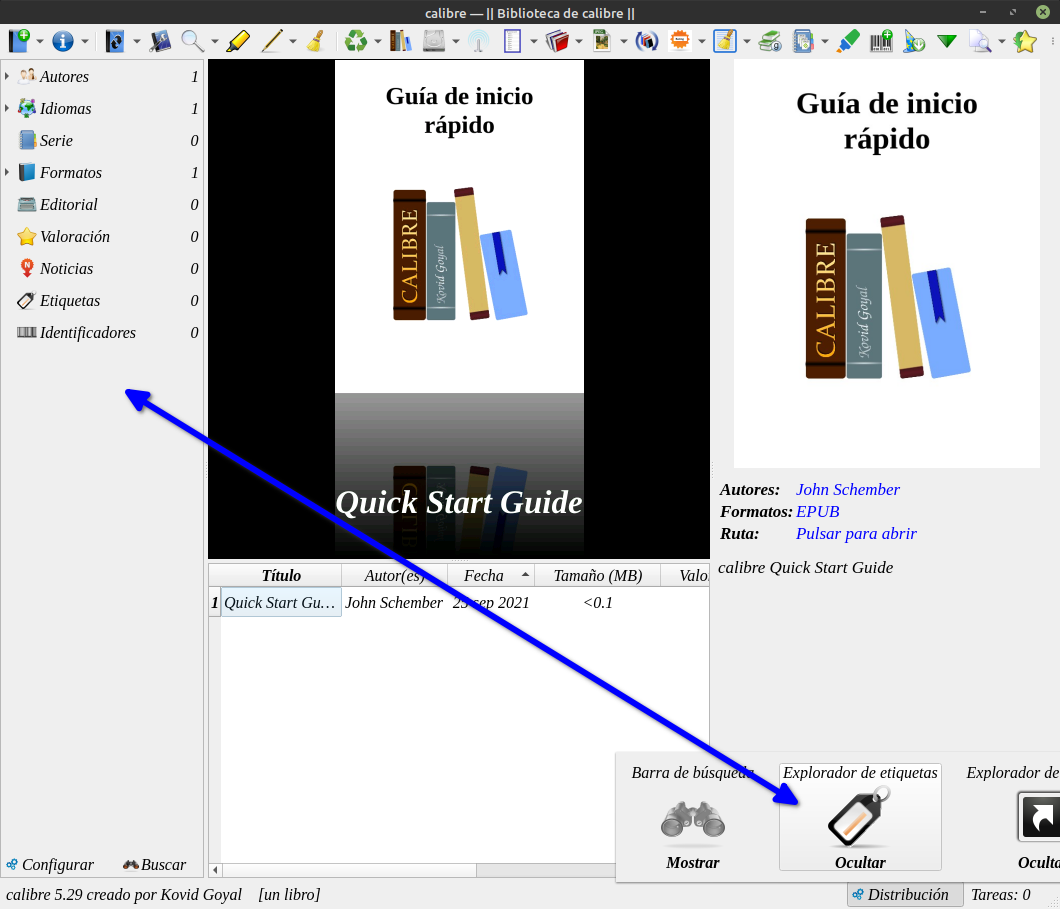Viewport: 1060px width, 909px height.
Task: Click the antenna Connect/share icon
Action: (x=479, y=41)
